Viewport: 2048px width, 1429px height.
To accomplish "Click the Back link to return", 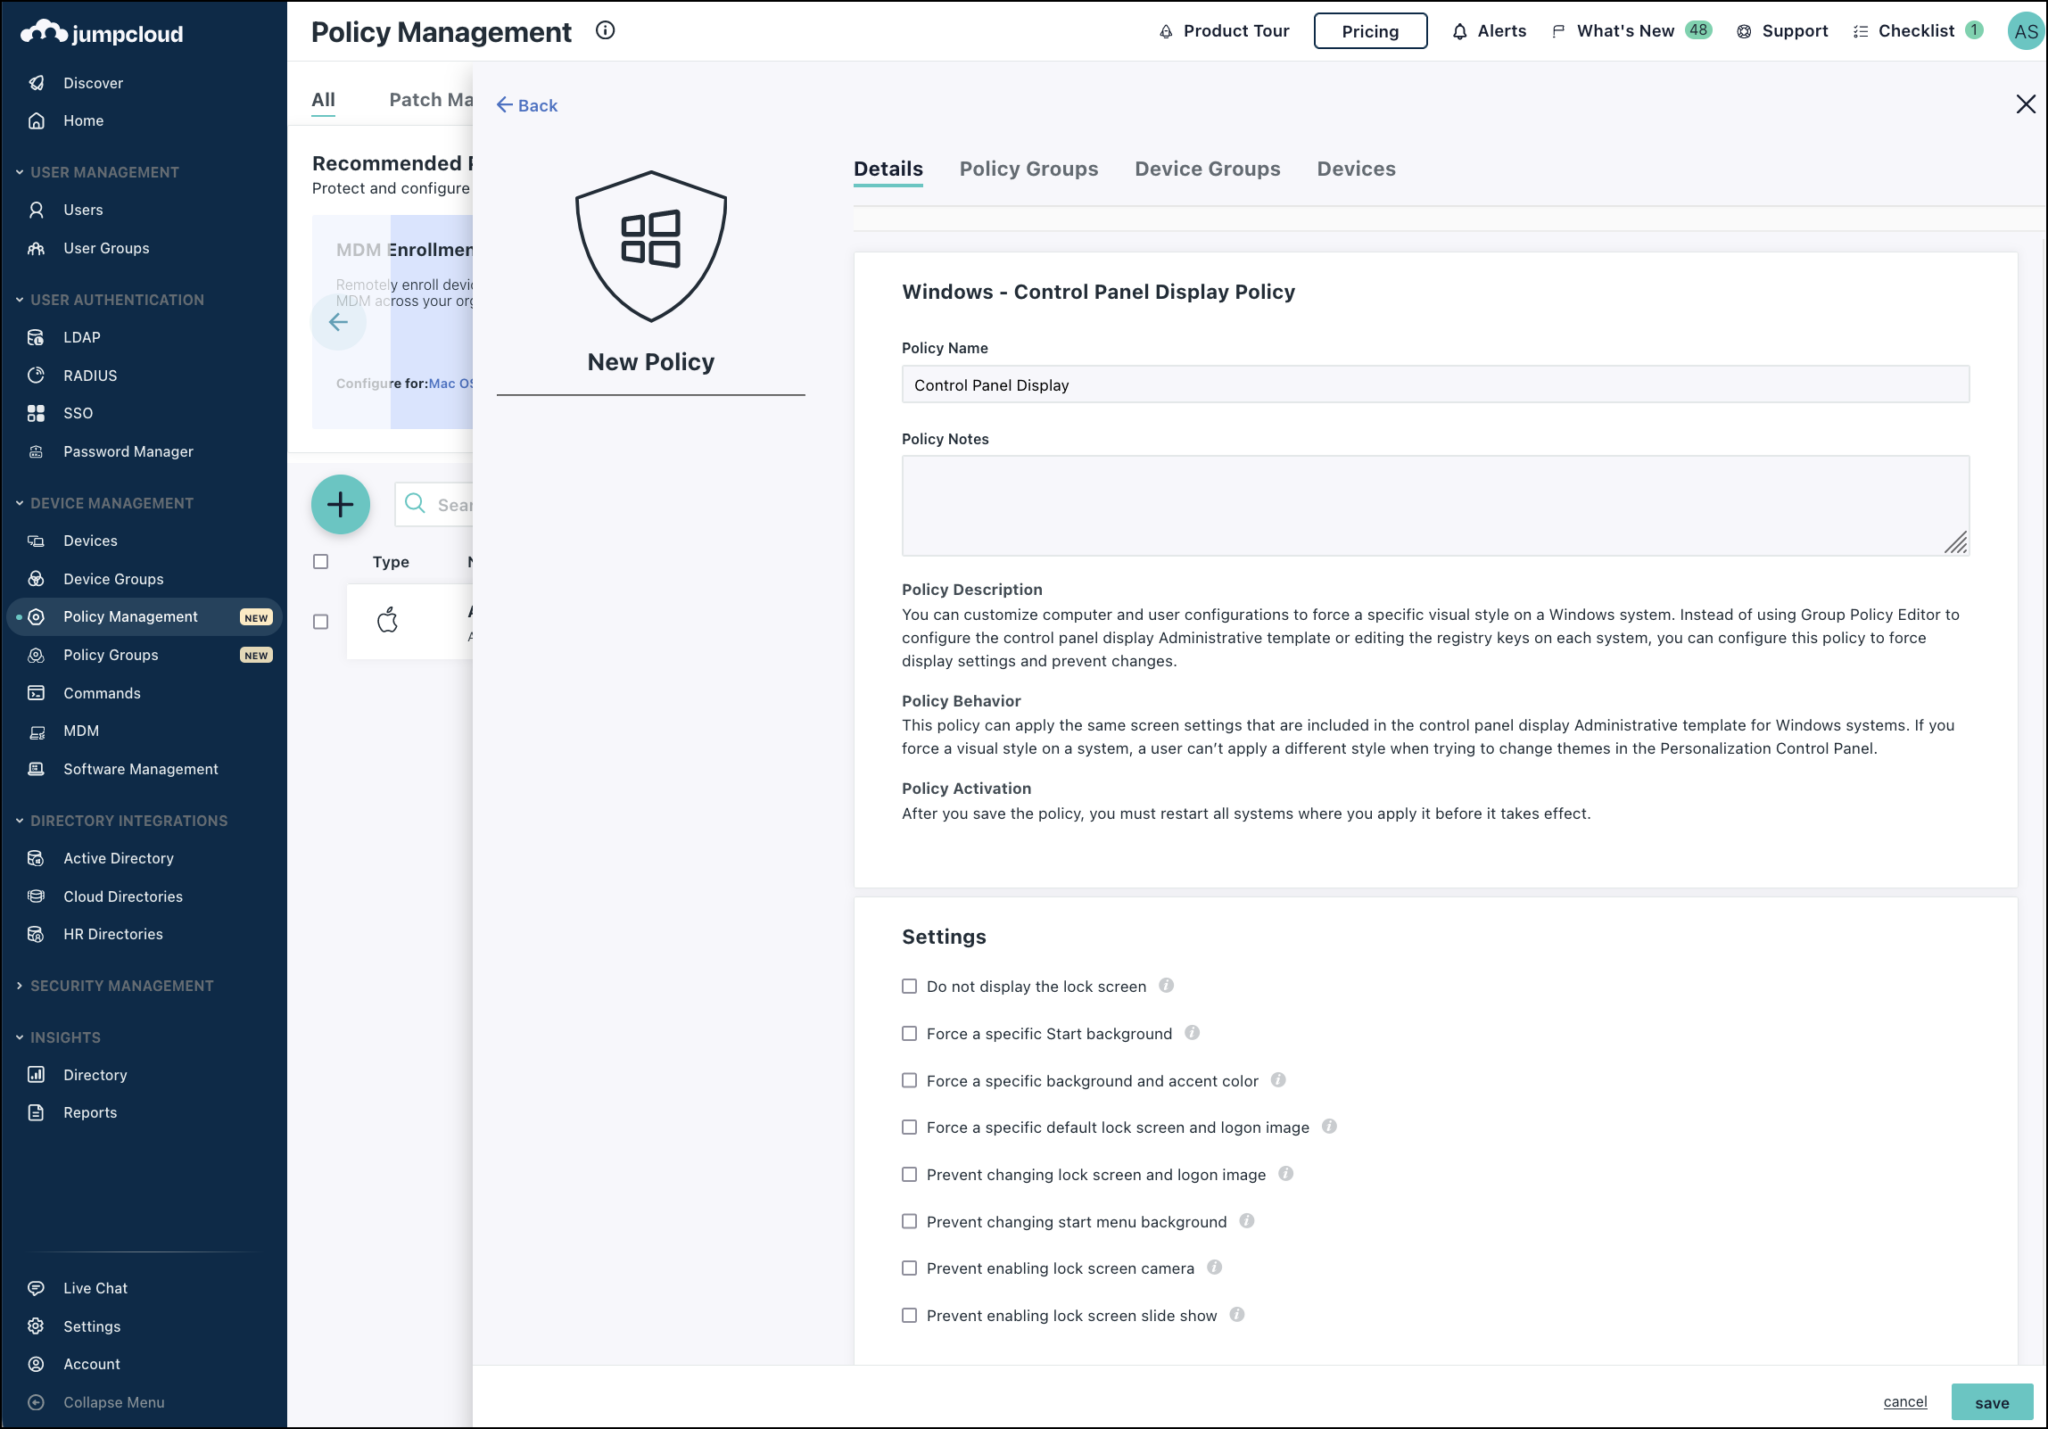I will 527,105.
